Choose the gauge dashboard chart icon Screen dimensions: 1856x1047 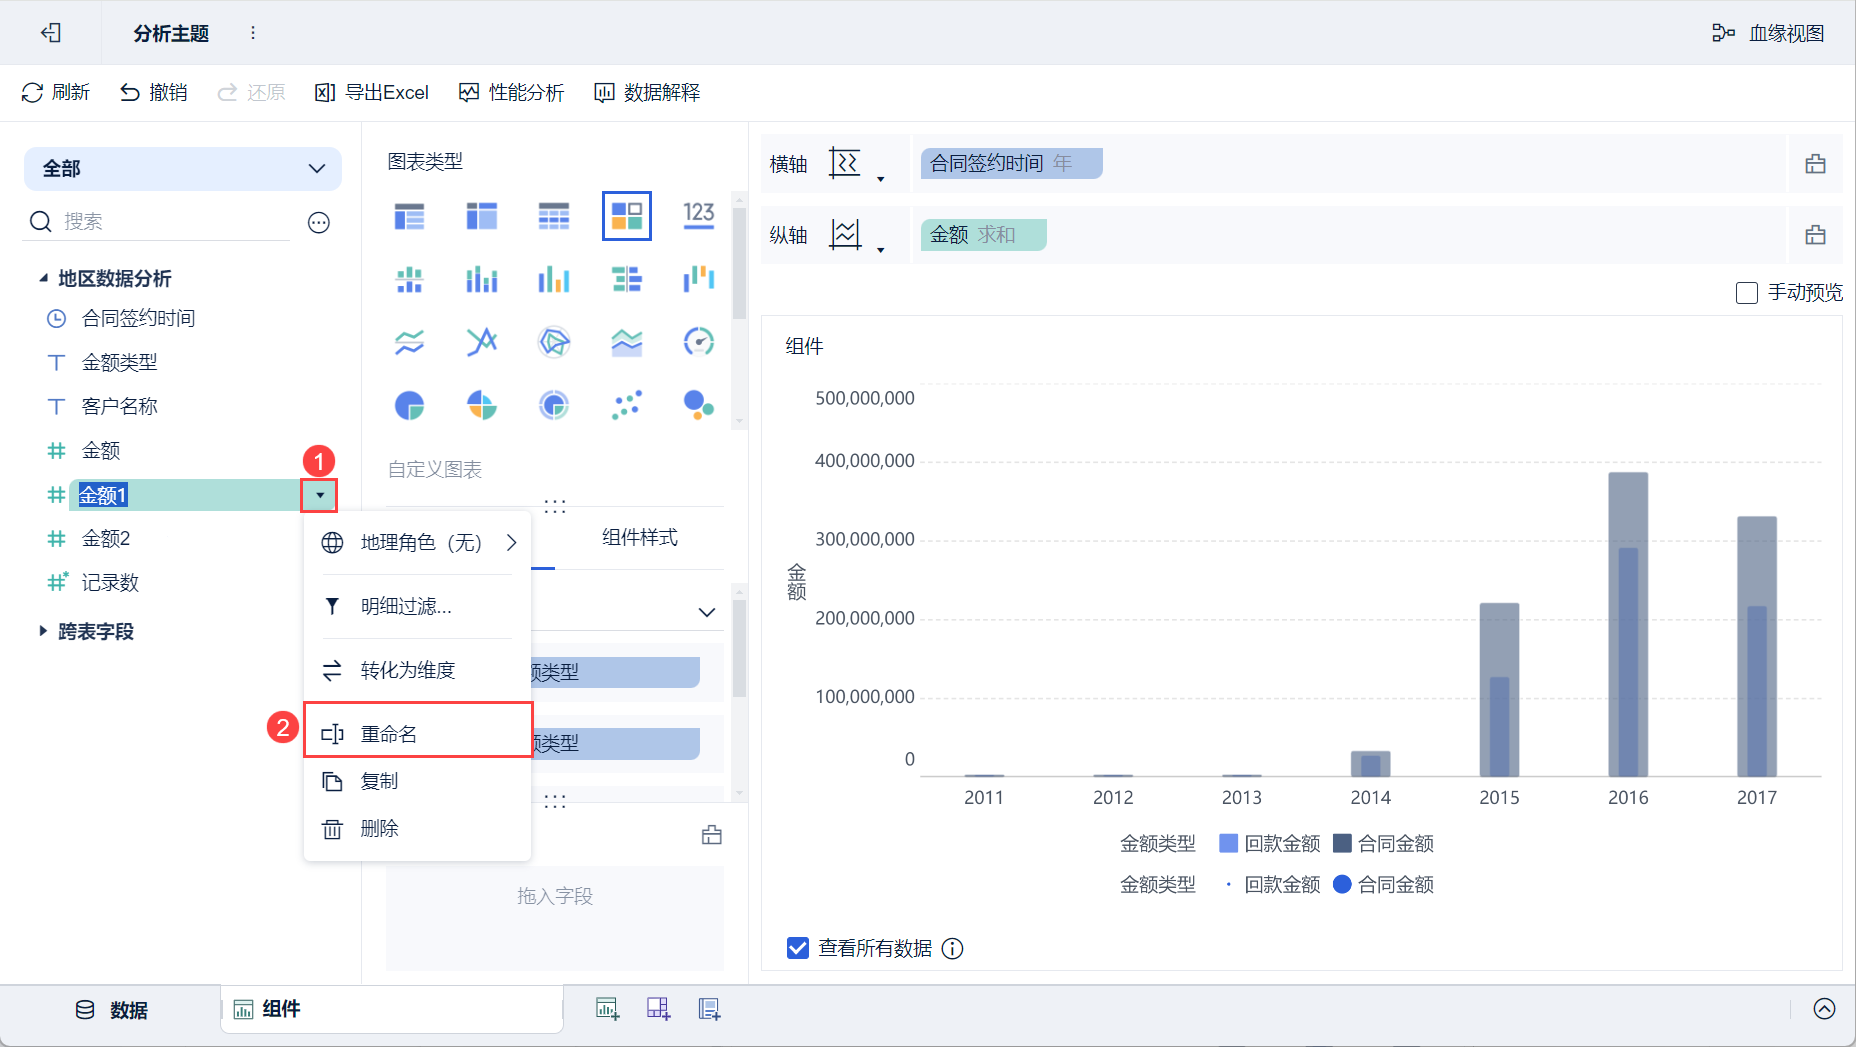tap(699, 342)
